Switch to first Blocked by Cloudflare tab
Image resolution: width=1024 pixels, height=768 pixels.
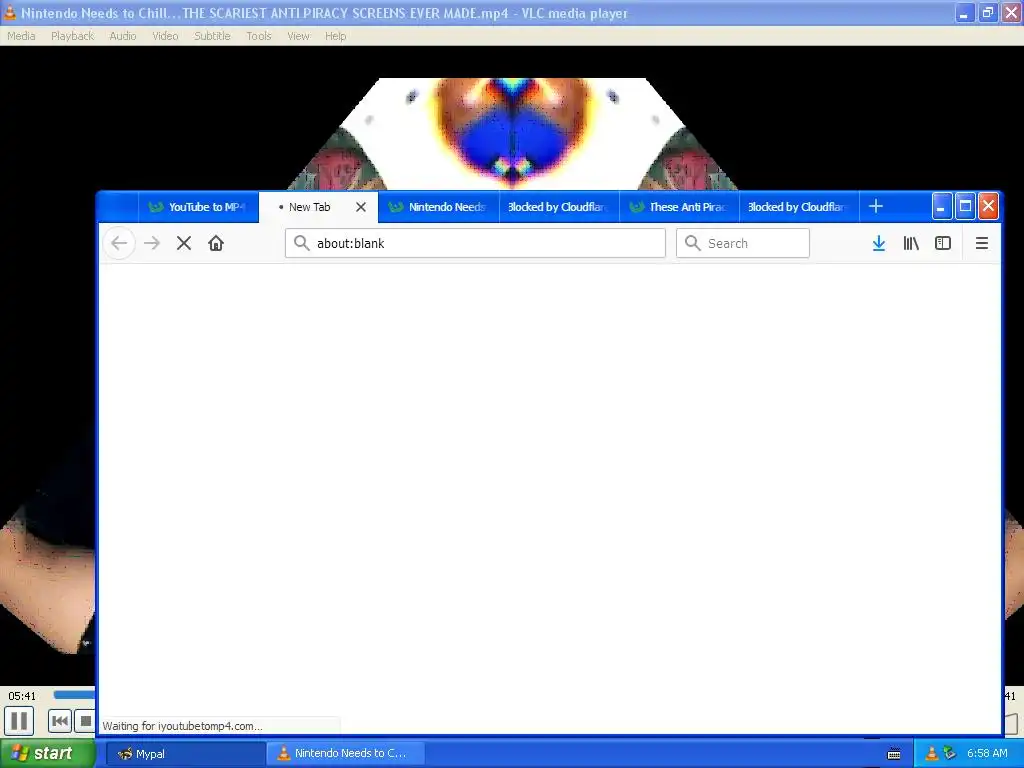click(559, 207)
